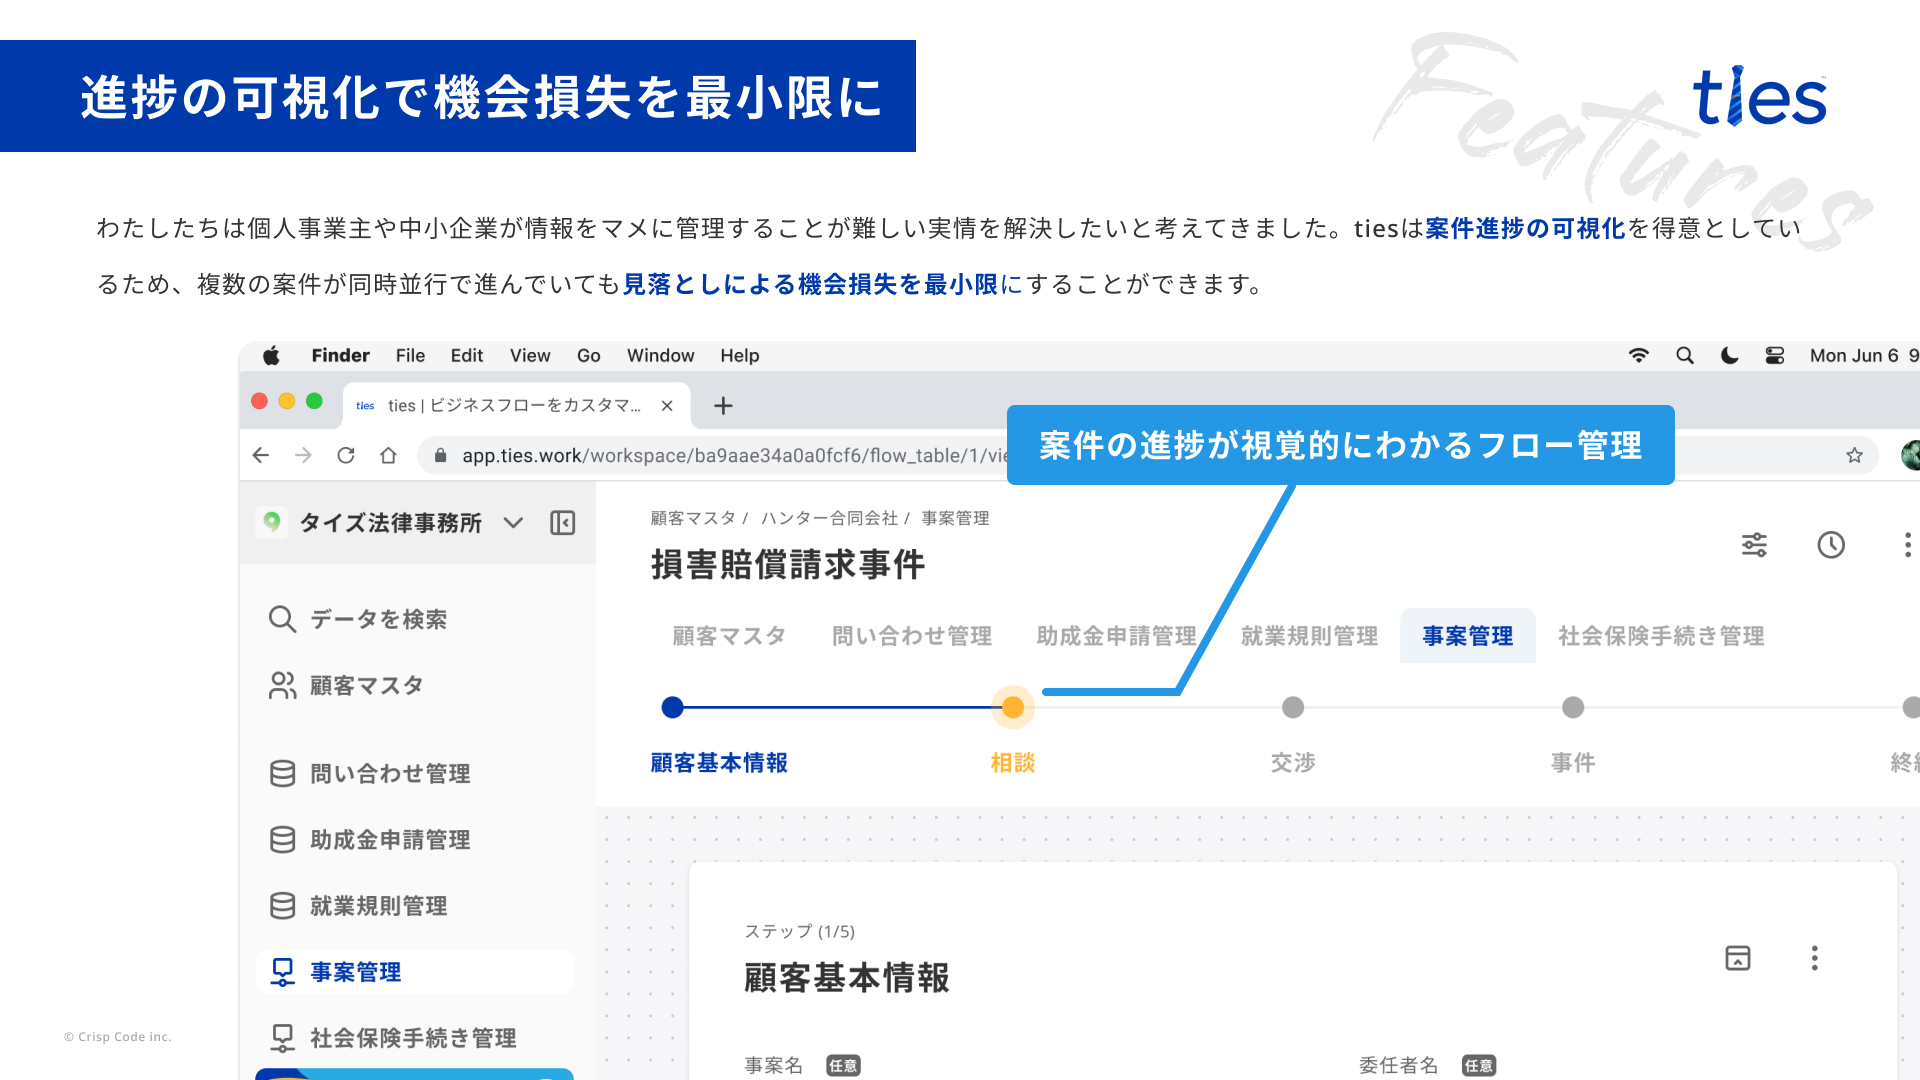The image size is (1920, 1080).
Task: Toggle Do Not Disturb moon icon
Action: tap(1729, 356)
